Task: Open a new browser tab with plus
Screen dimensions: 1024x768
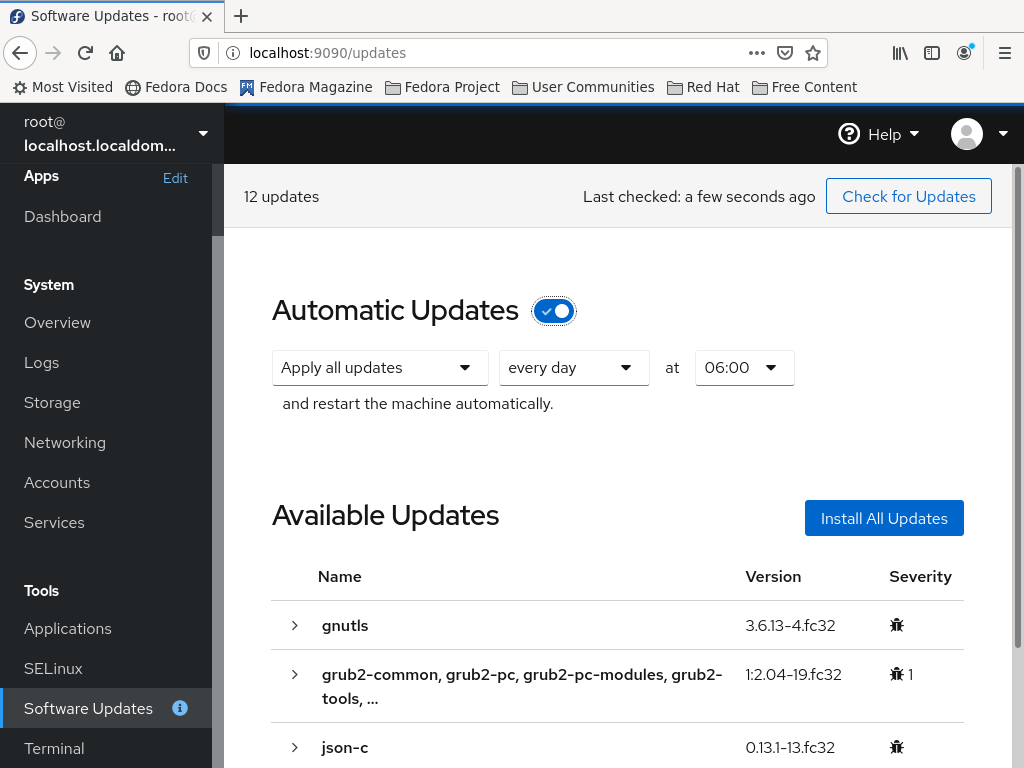Action: 241,16
